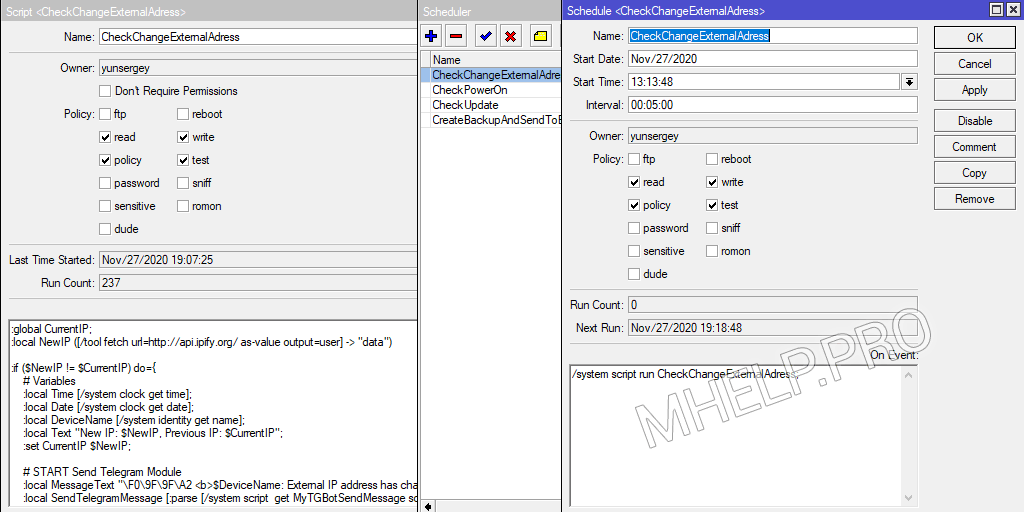Image resolution: width=1024 pixels, height=512 pixels.
Task: Edit the Interval field
Action: tap(773, 104)
